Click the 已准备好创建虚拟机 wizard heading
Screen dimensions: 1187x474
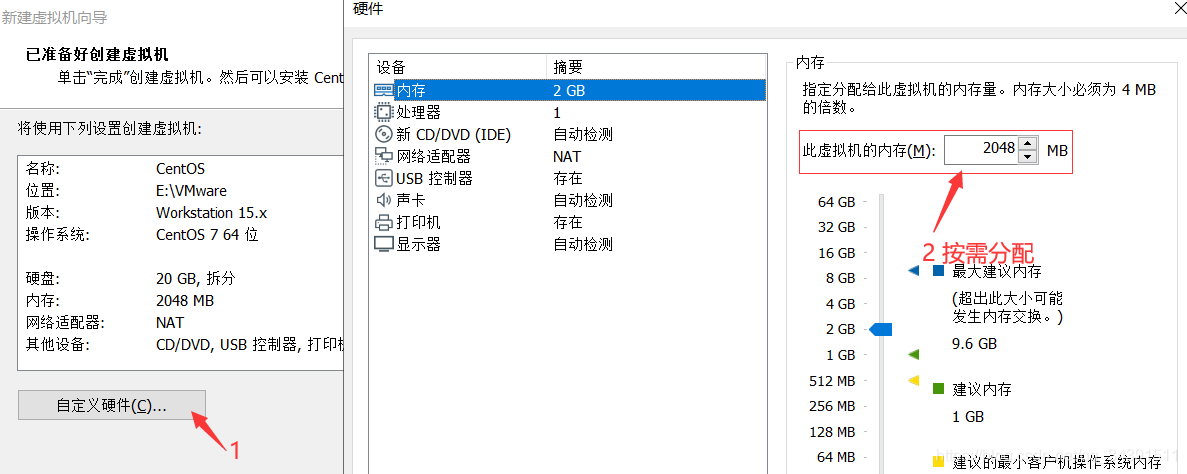[x=97, y=55]
